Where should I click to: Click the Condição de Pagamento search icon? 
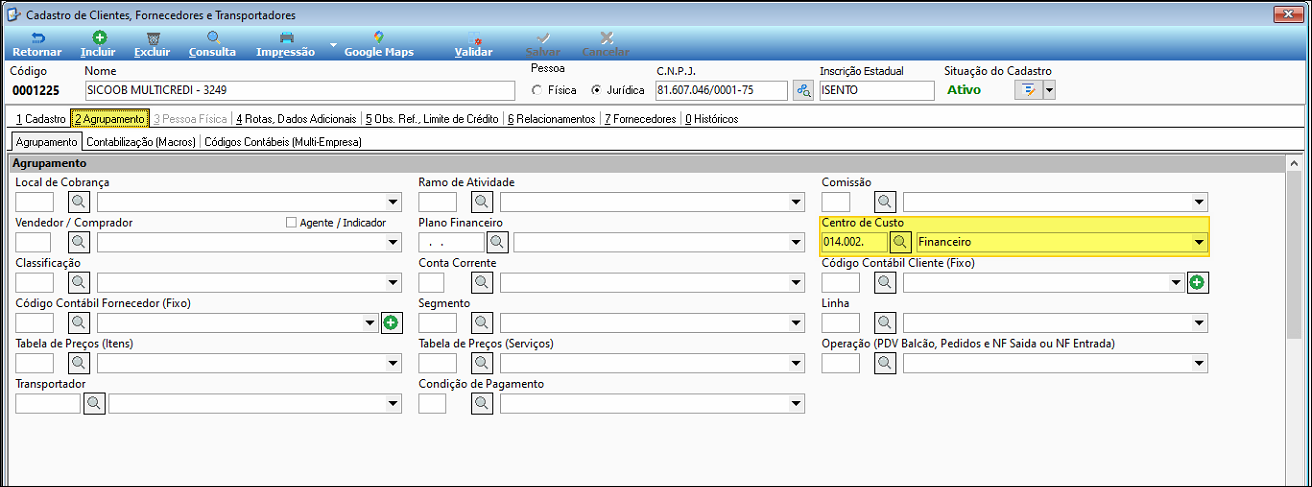point(483,403)
